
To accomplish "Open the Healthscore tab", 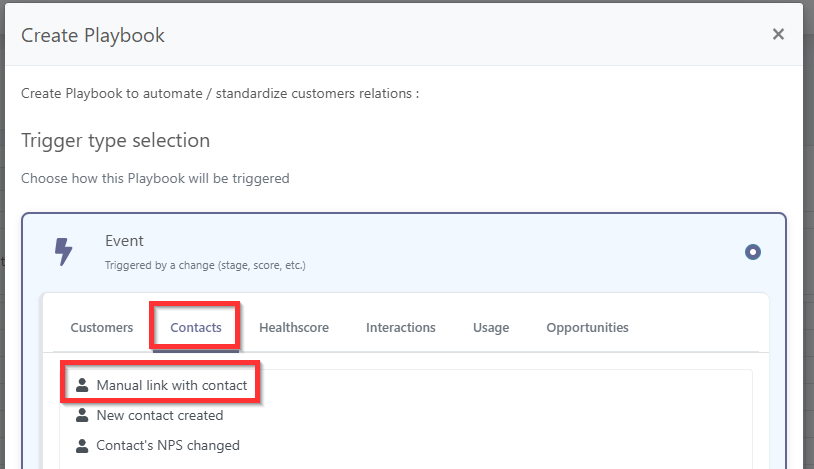I will click(x=294, y=328).
